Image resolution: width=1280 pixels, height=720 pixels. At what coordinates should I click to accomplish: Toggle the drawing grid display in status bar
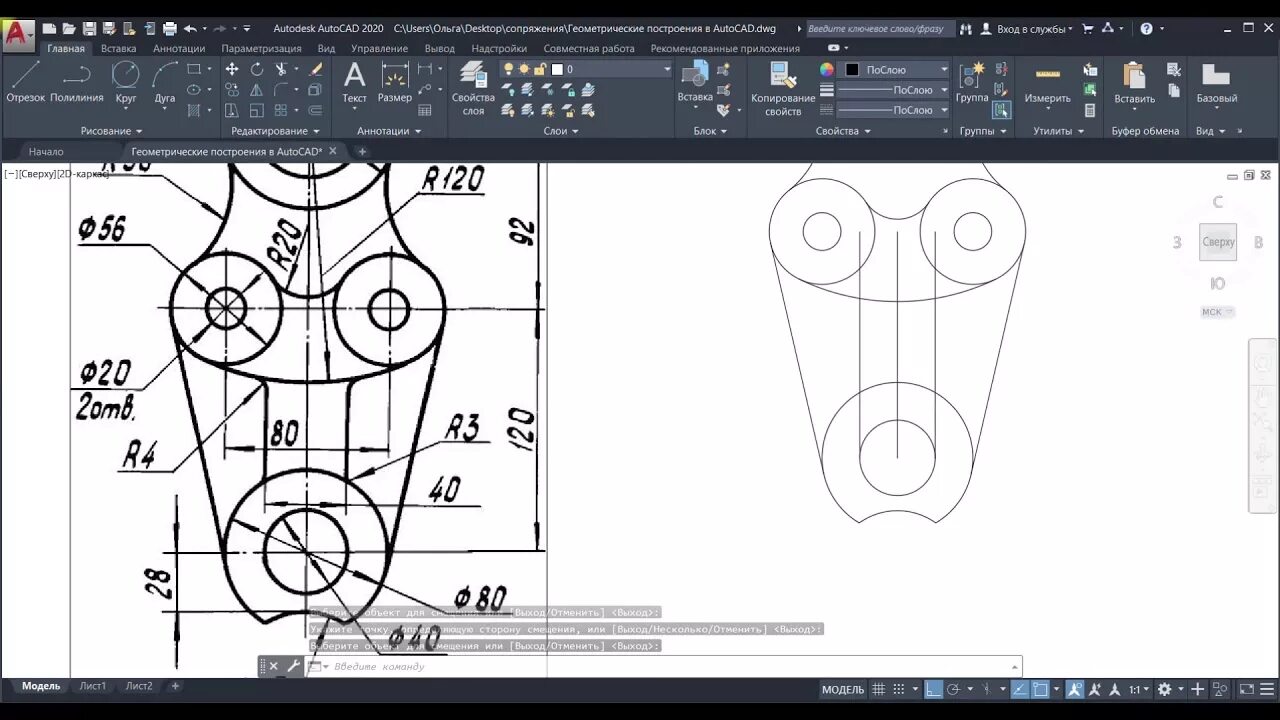[878, 689]
